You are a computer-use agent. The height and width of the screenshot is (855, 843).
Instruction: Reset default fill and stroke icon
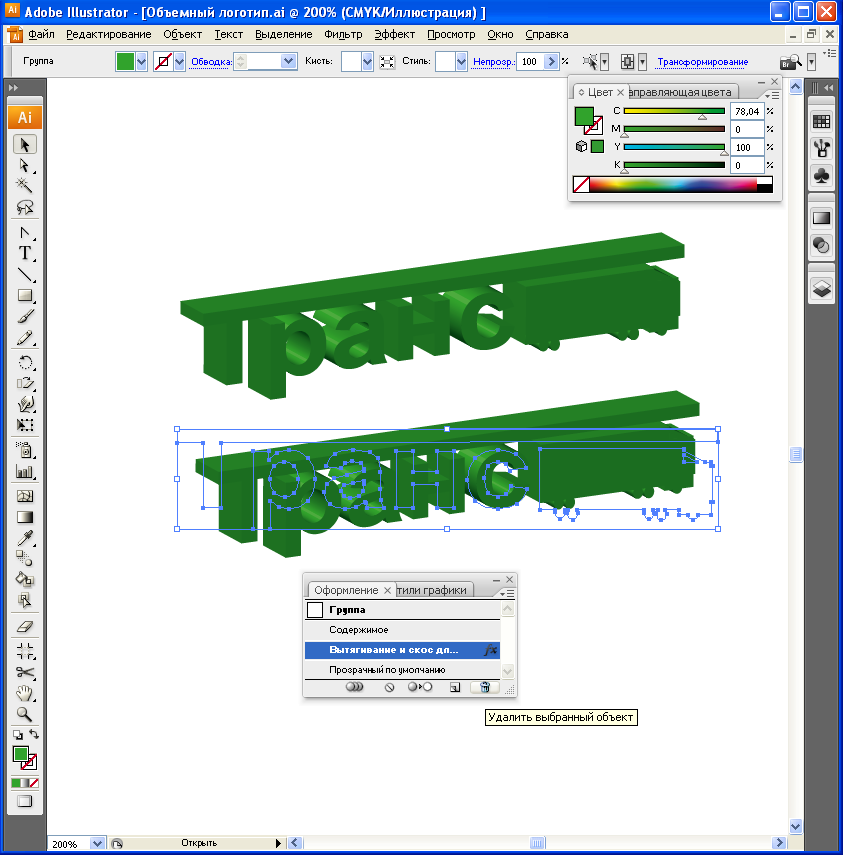(17, 734)
